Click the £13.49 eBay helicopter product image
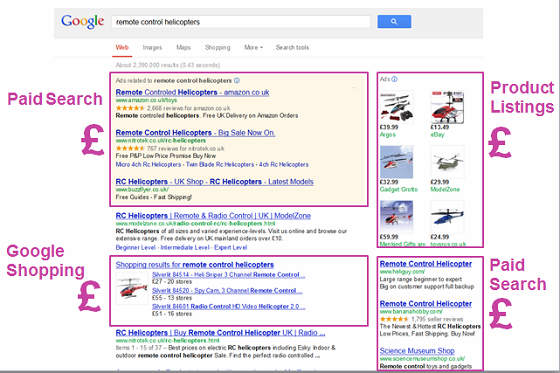 tap(448, 106)
